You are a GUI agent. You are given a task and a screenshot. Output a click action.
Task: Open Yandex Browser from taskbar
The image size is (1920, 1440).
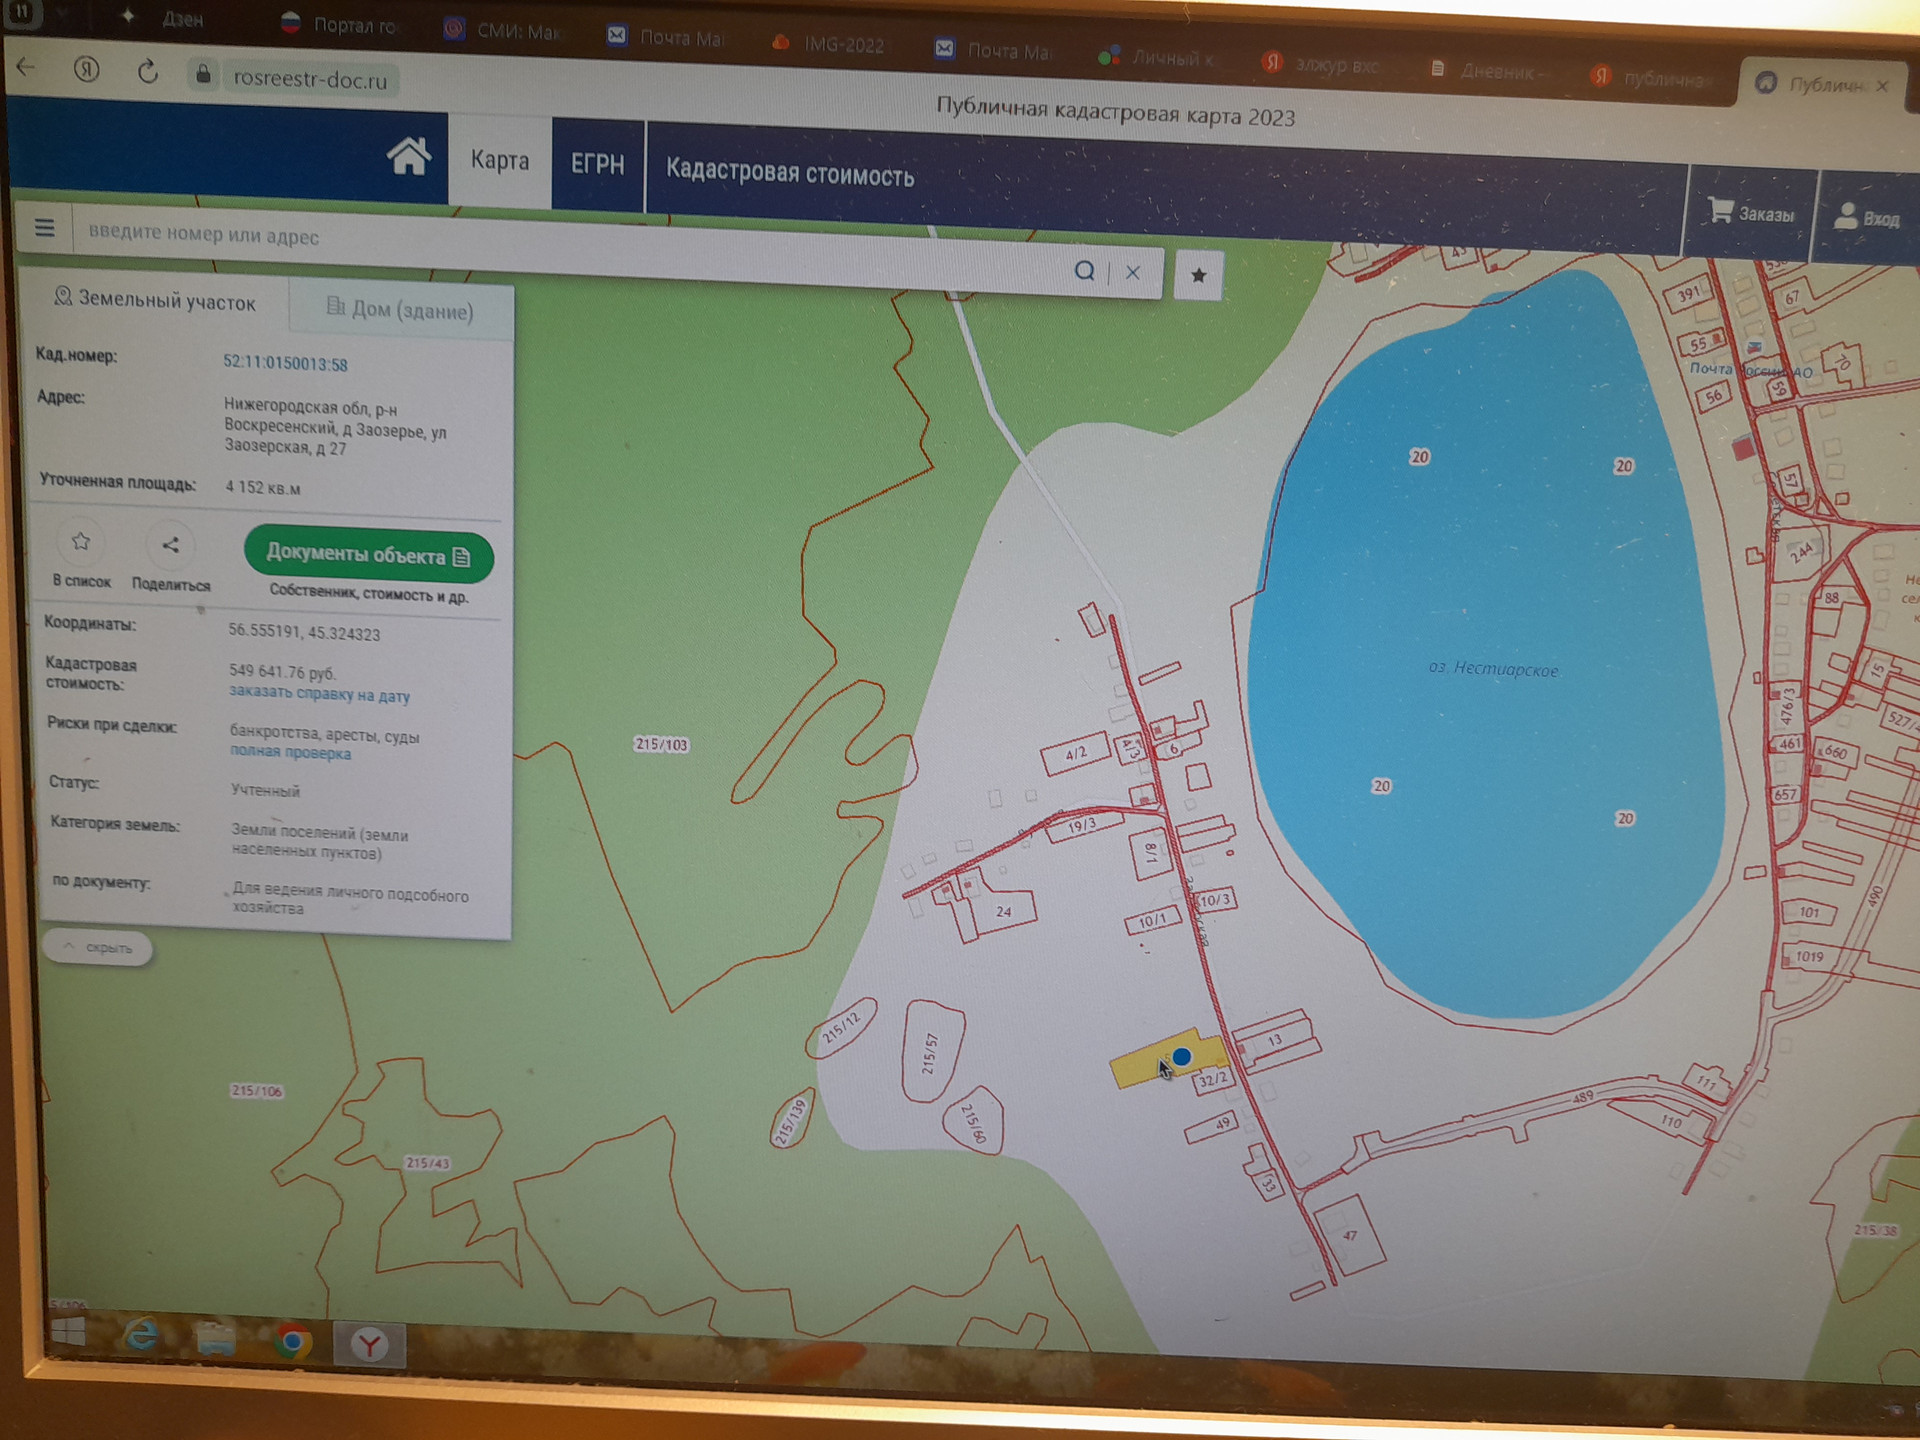369,1345
